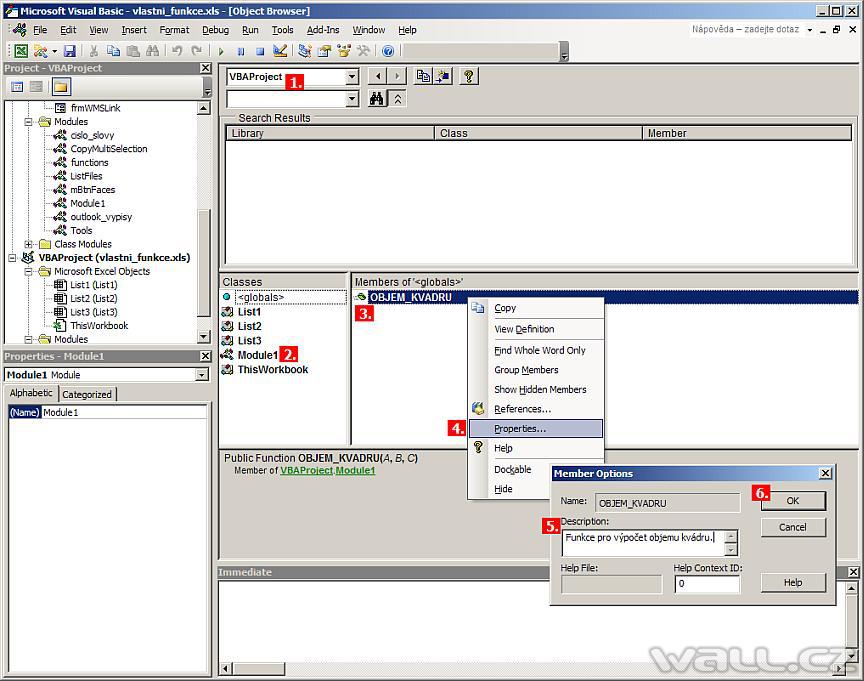Close the Project - VBAProject panel
The height and width of the screenshot is (681, 864).
pyautogui.click(x=205, y=68)
